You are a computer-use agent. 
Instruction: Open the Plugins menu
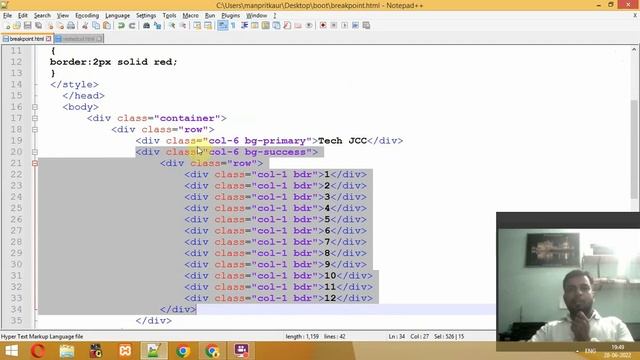231,16
